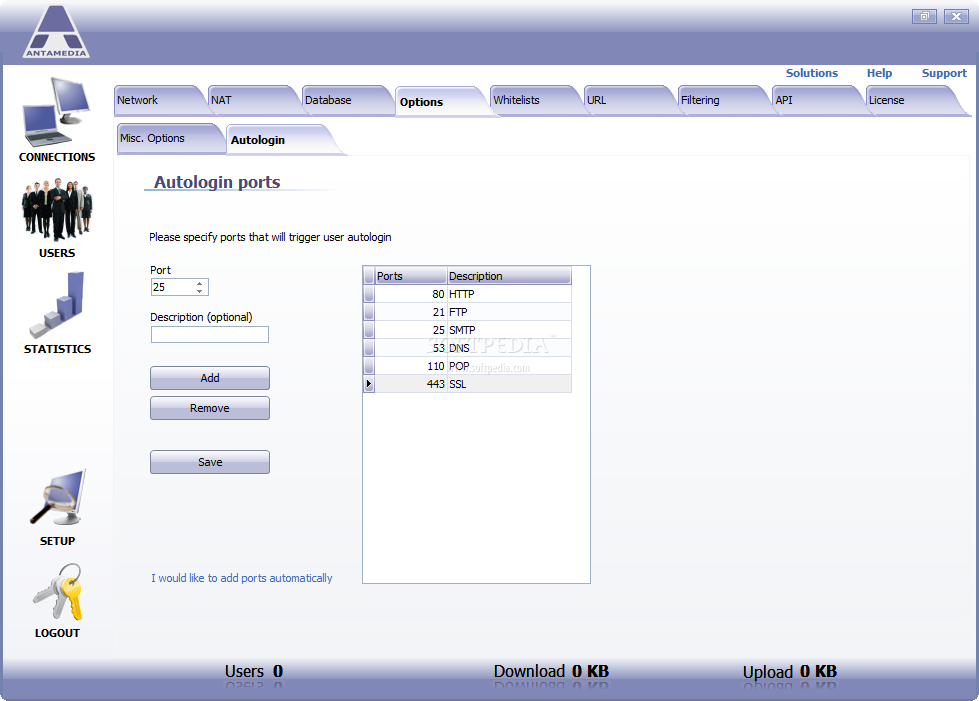Open the Users section icon
Viewport: 979px width, 701px height.
point(57,210)
